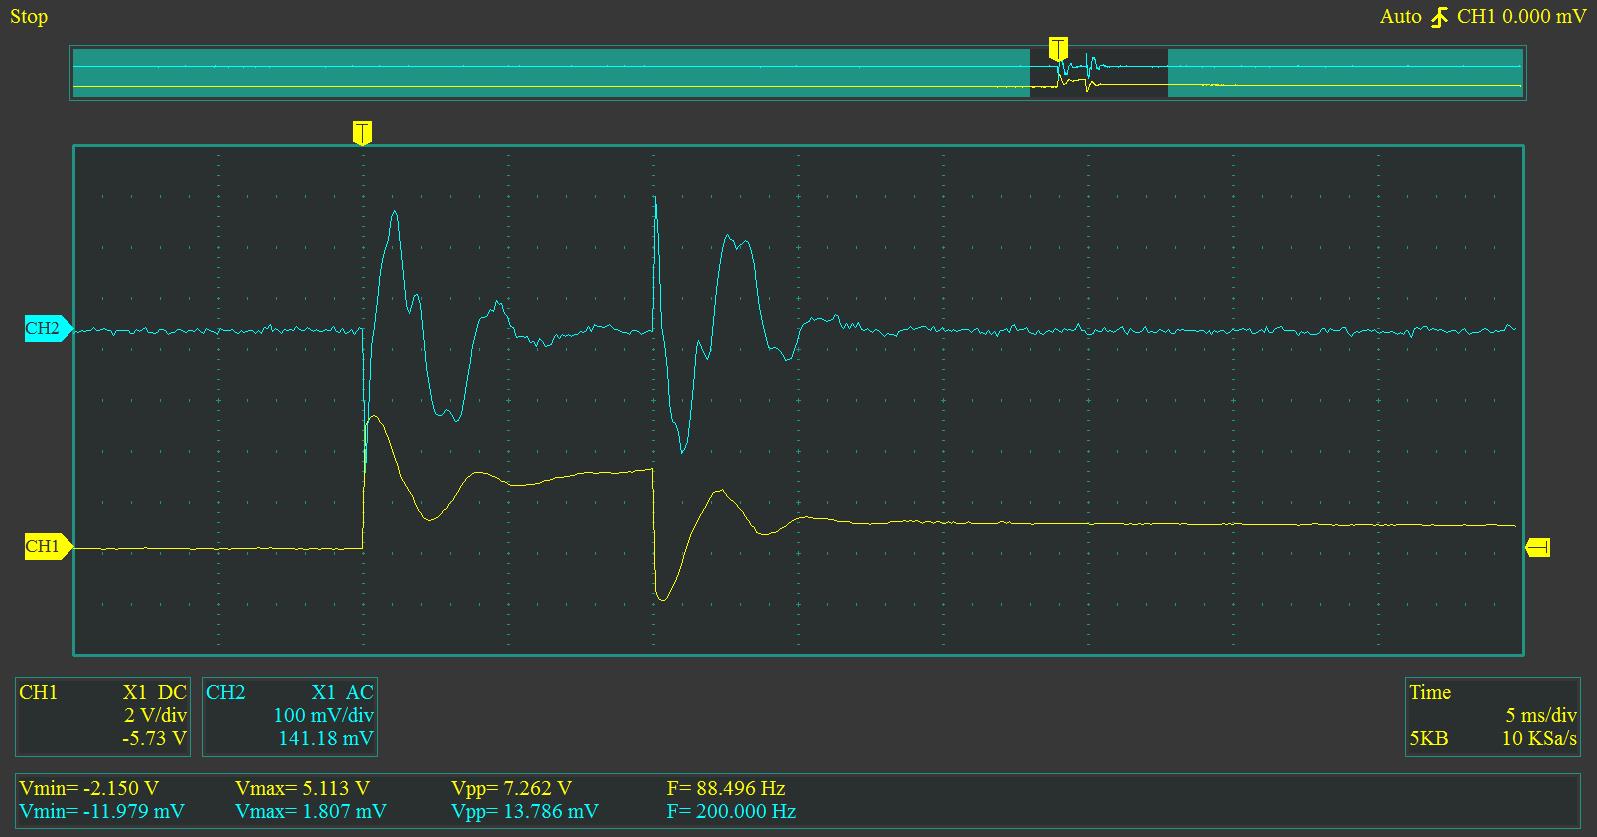
Task: Click the Vmin= -2.150 V measurement
Action: click(89, 788)
